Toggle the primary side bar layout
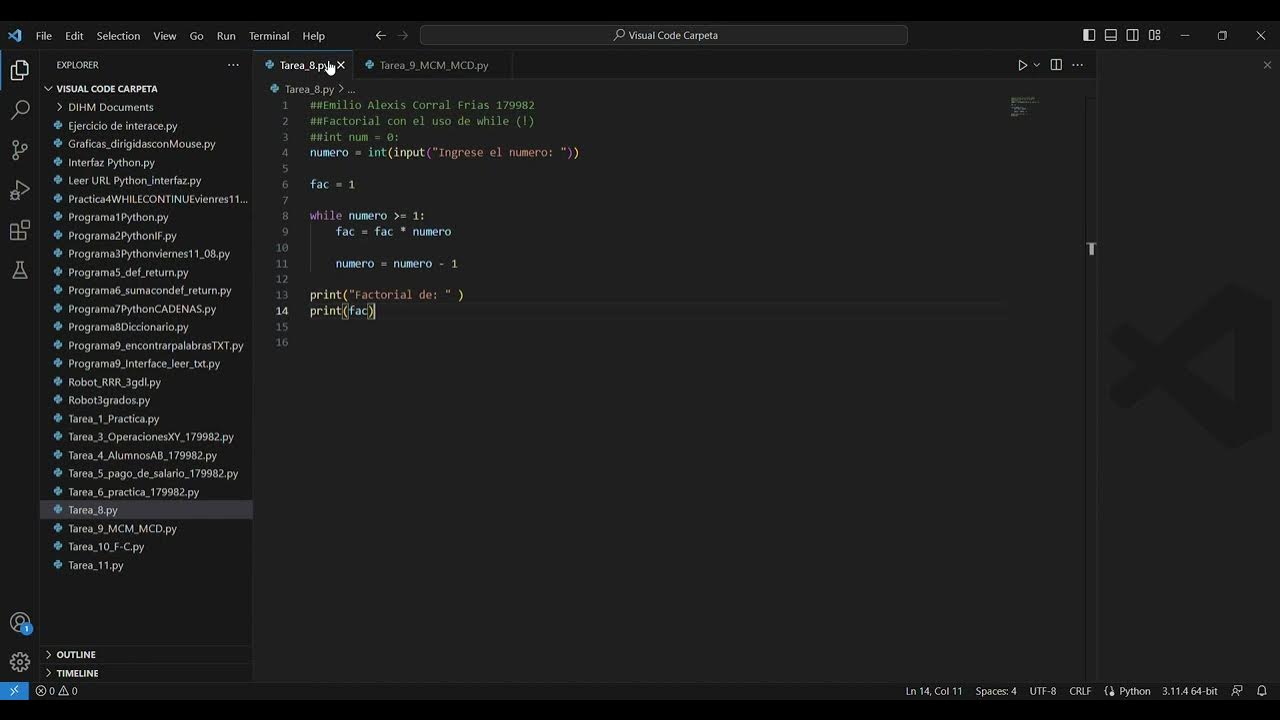Viewport: 1280px width, 720px height. pos(1089,35)
